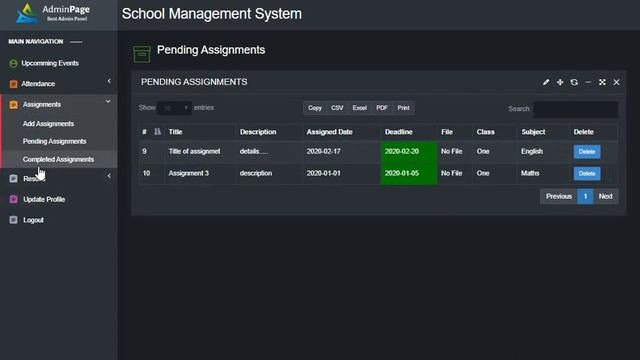Click the Logout sidebar icon
This screenshot has width=640, height=360.
pyautogui.click(x=13, y=220)
